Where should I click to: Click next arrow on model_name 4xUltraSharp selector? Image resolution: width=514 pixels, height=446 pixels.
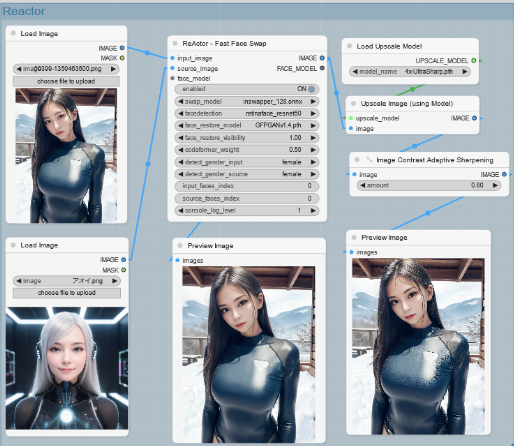[x=465, y=71]
